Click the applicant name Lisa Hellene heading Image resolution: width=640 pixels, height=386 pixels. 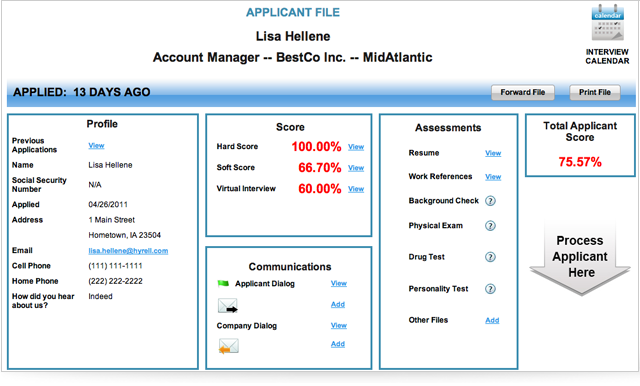(x=293, y=36)
